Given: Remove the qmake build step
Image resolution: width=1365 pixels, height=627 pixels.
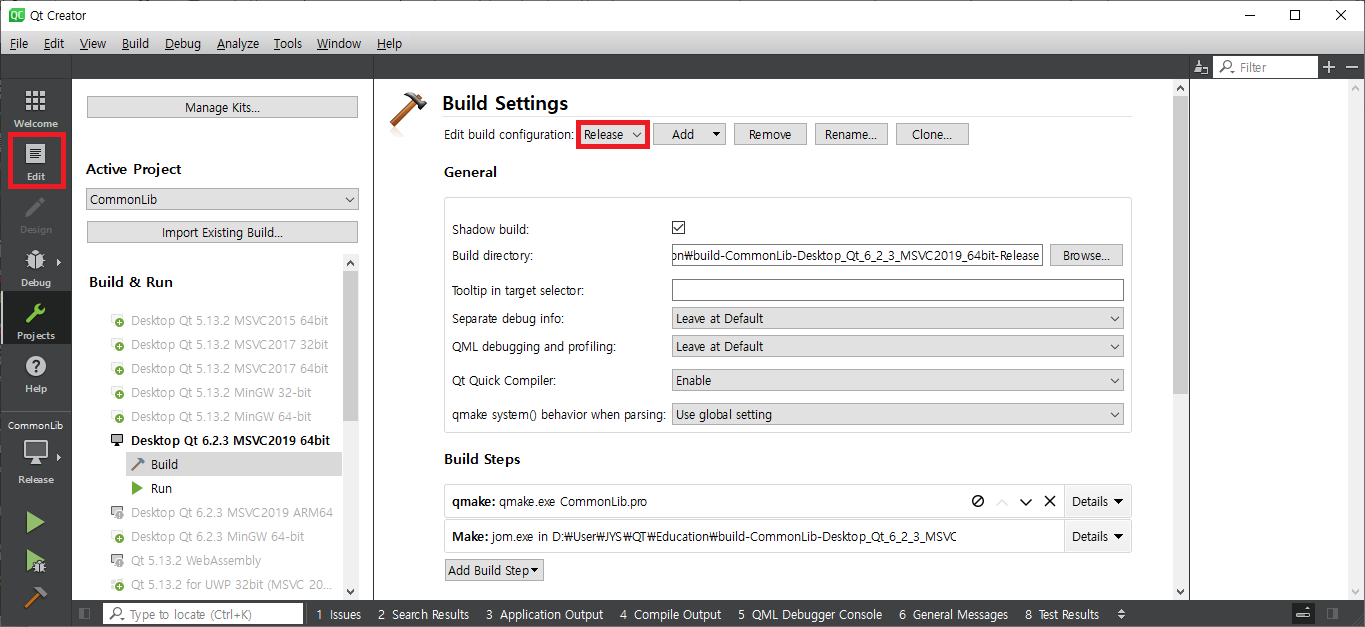Looking at the screenshot, I should [1050, 501].
